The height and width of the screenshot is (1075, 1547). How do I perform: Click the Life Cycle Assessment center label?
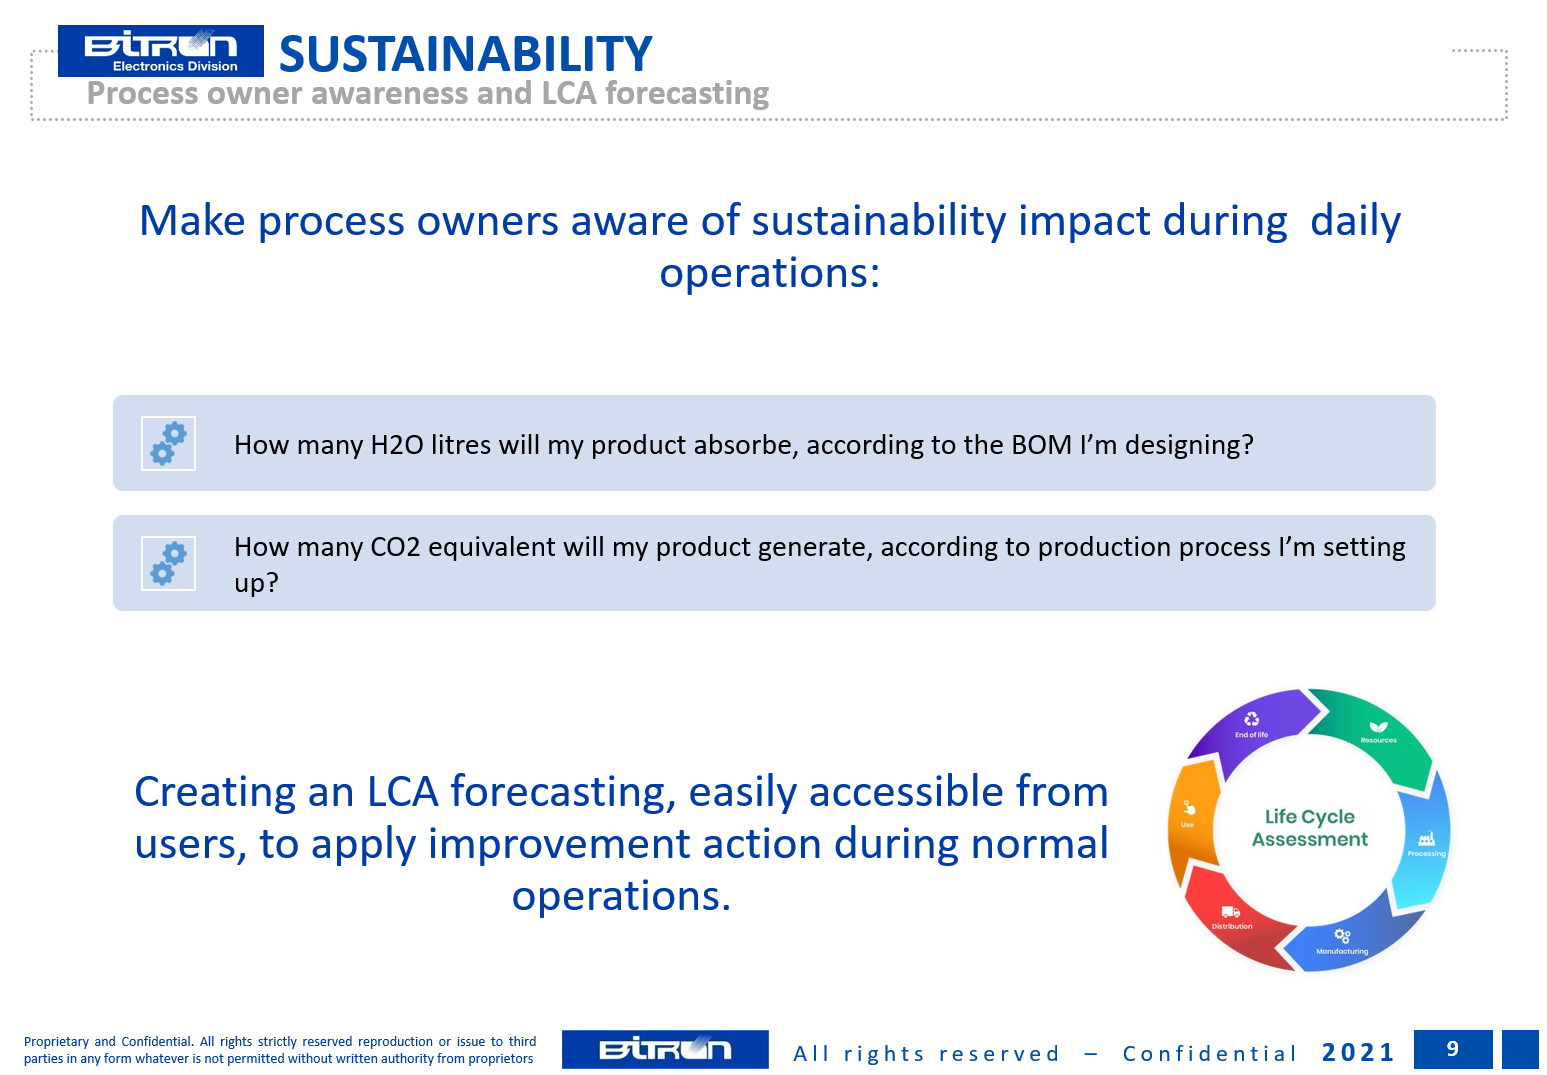pyautogui.click(x=1309, y=828)
